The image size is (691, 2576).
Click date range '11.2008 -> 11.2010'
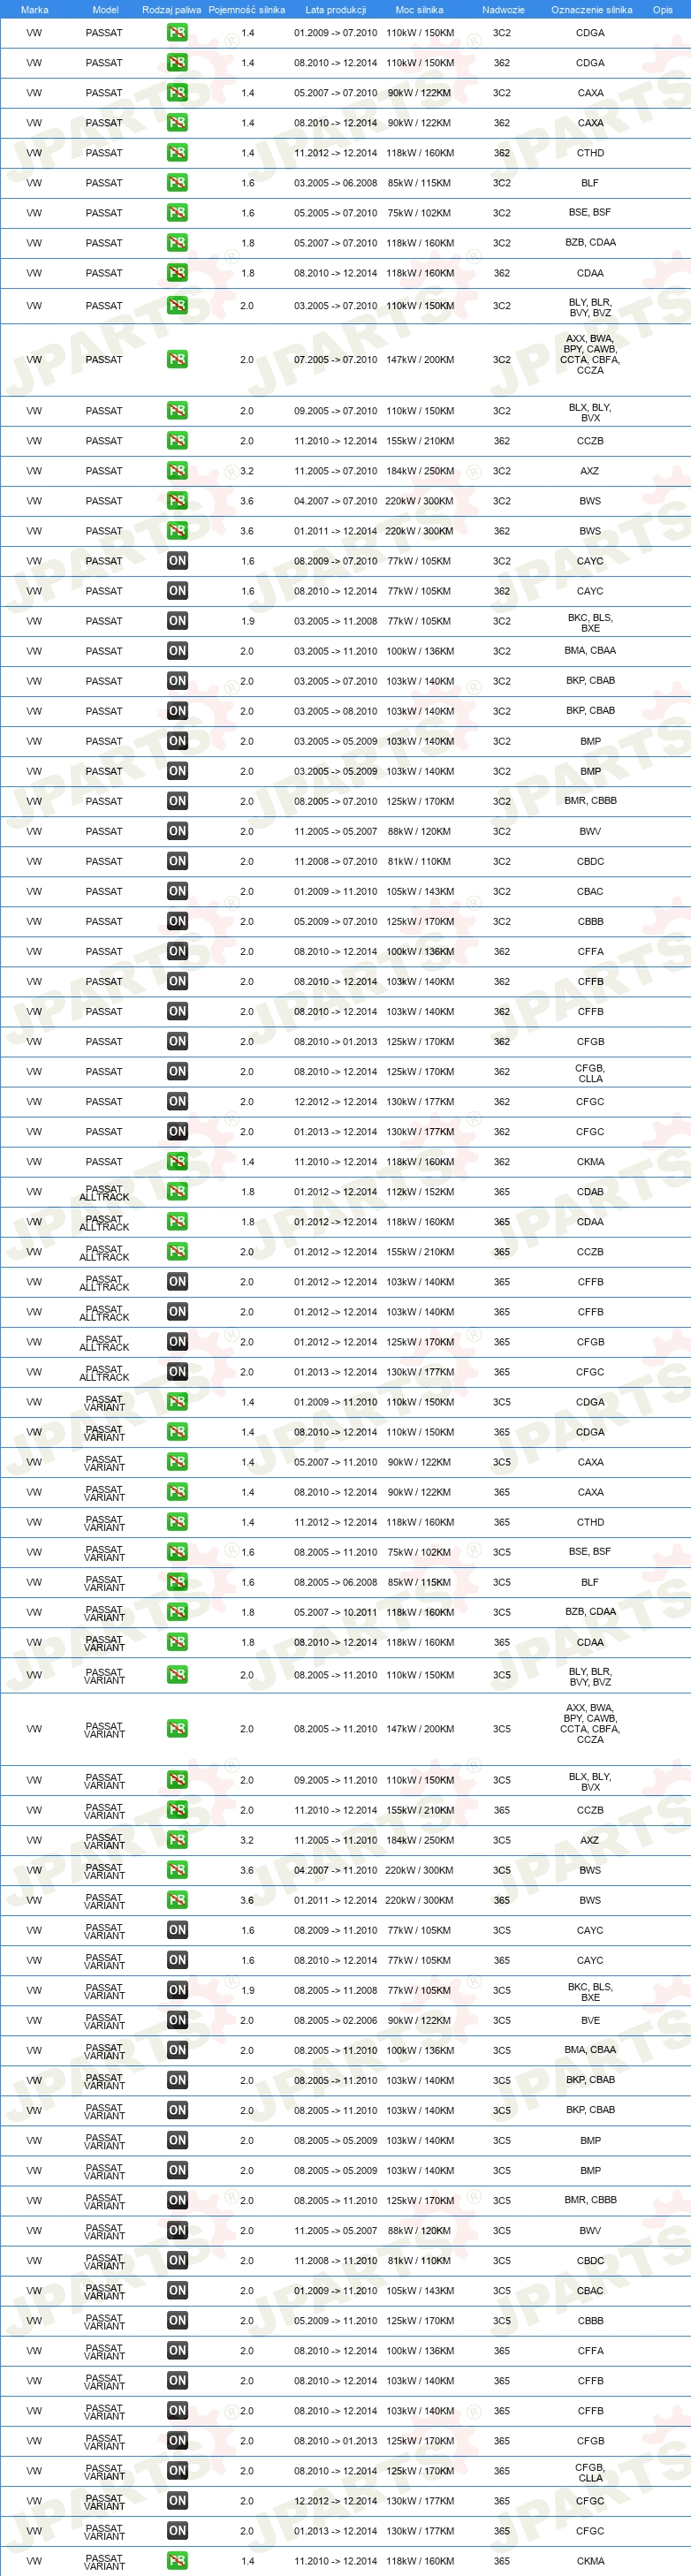coord(335,2260)
